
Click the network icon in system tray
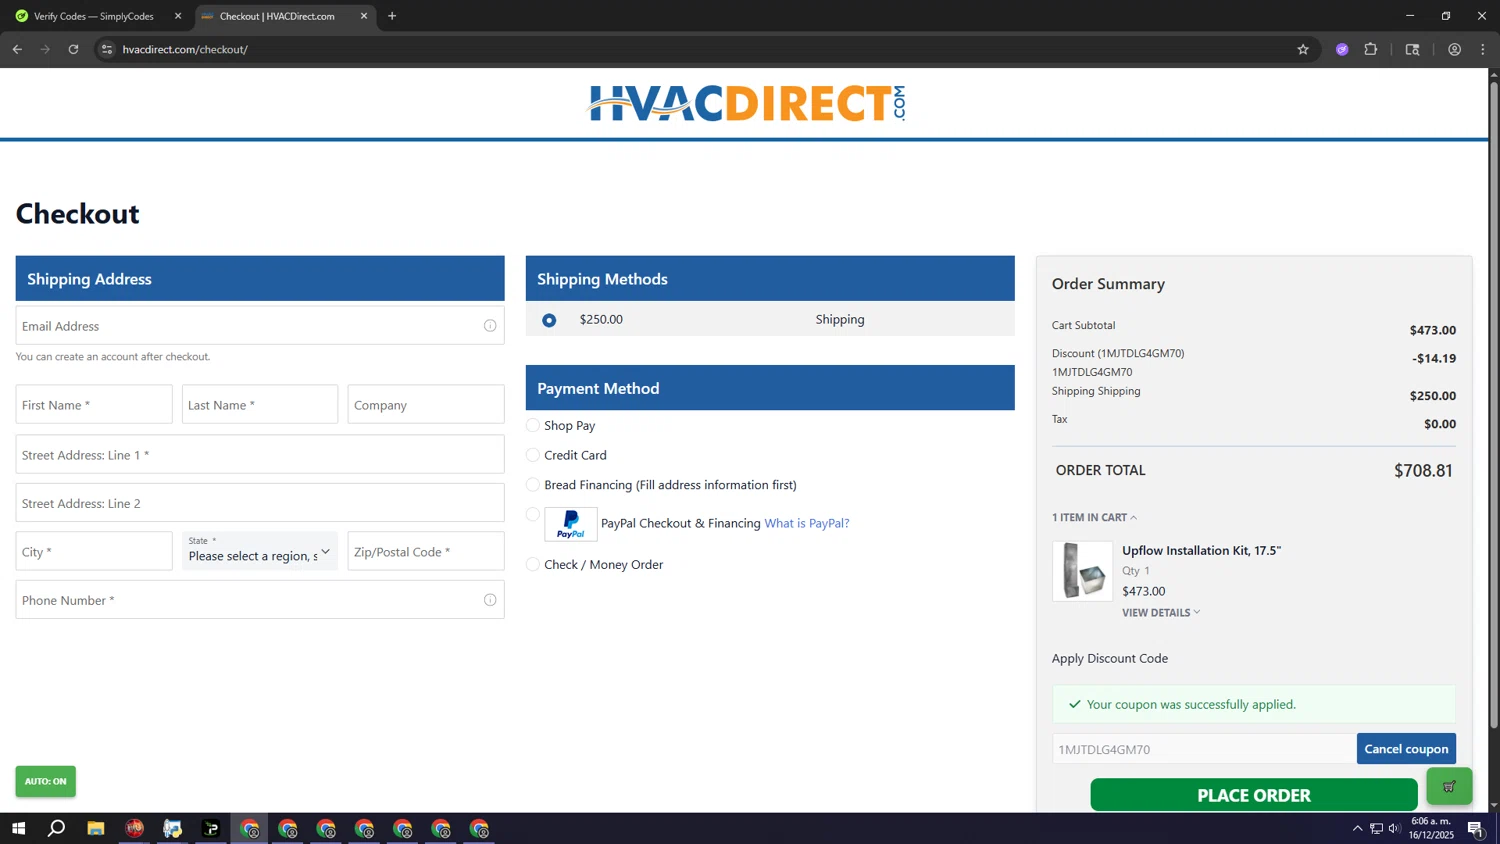point(1376,829)
